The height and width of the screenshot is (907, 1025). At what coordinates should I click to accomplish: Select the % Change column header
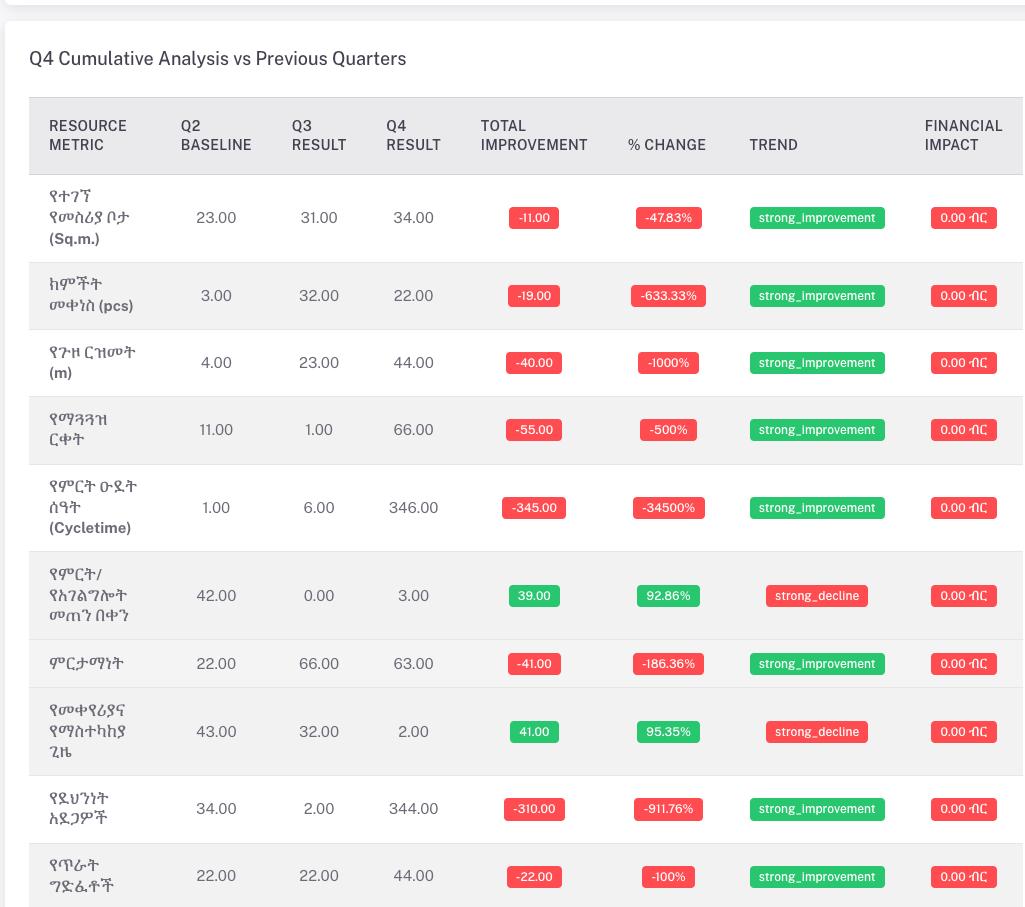(666, 145)
